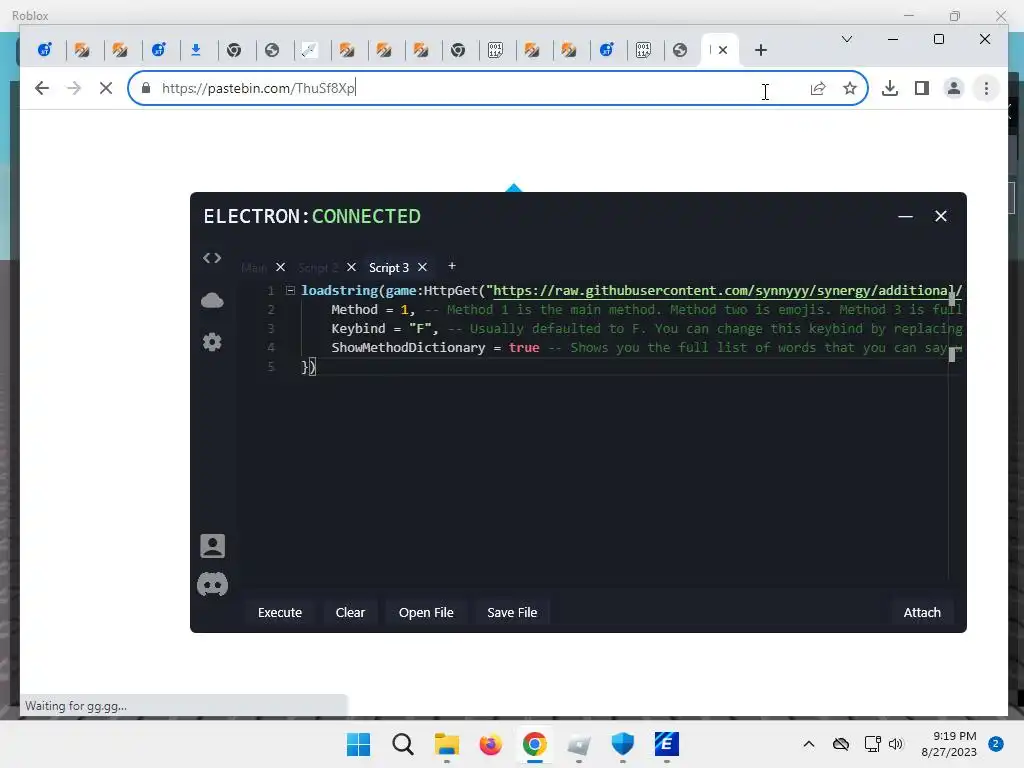
Task: Show hidden system tray icons
Action: pos(808,744)
